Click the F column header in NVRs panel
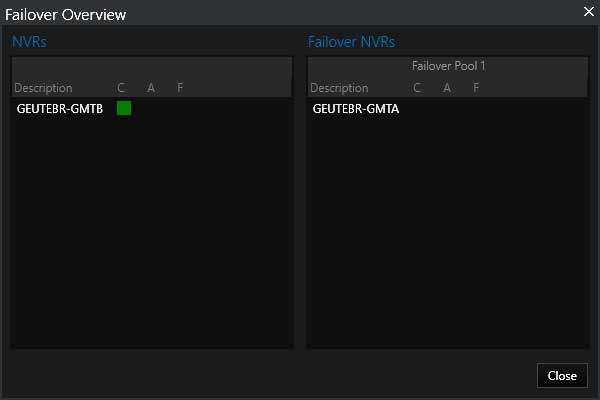This screenshot has width=600, height=400. [x=180, y=88]
